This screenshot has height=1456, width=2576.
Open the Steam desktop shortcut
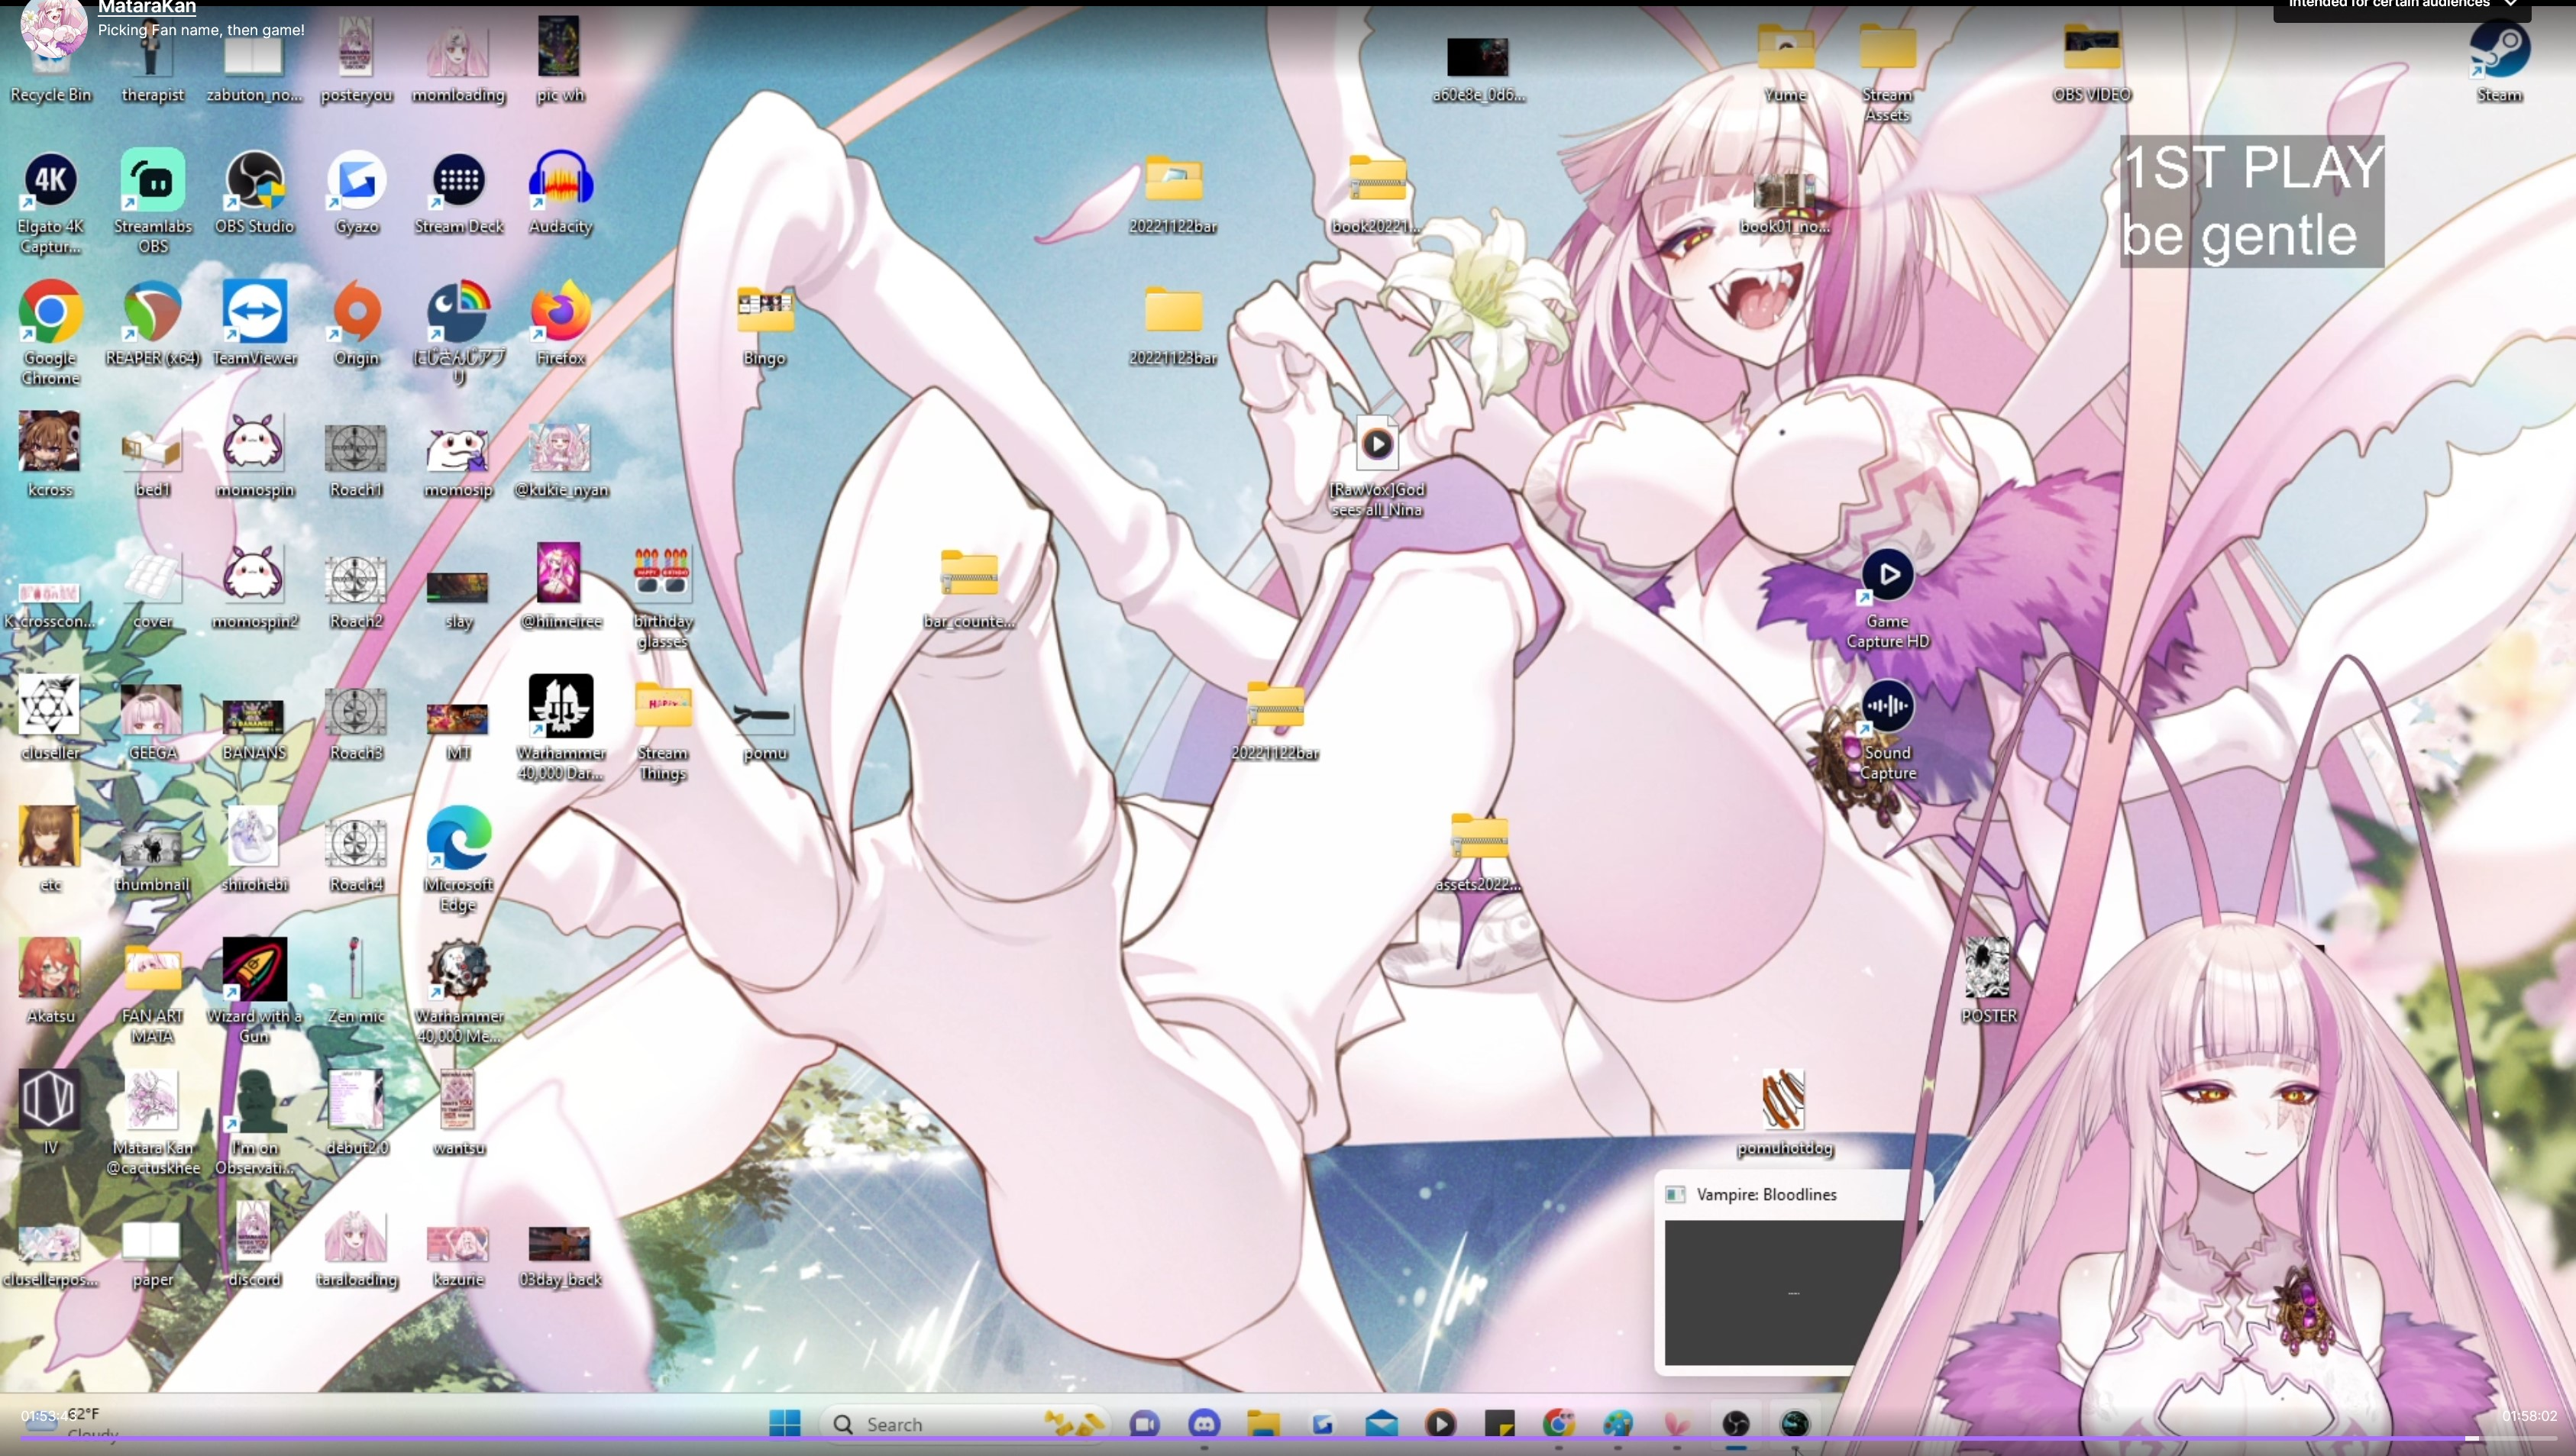pyautogui.click(x=2499, y=62)
